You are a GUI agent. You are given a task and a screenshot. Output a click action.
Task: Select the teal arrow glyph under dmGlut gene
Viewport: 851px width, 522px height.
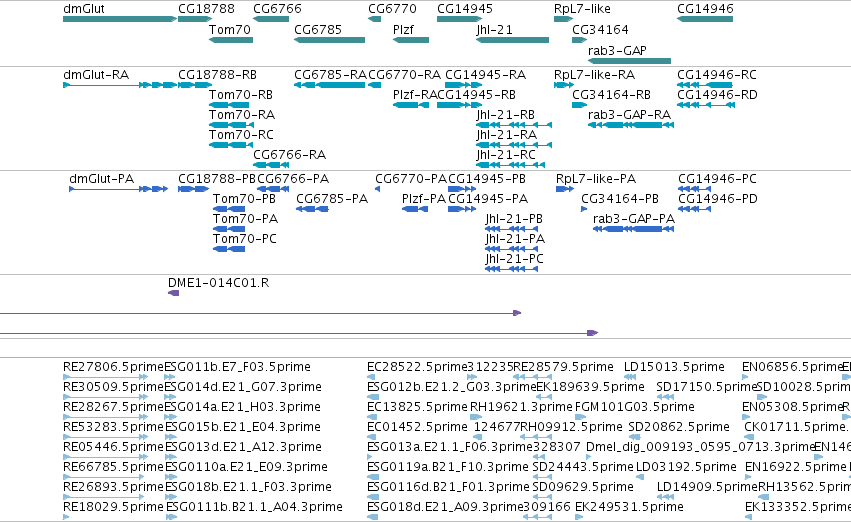point(119,19)
